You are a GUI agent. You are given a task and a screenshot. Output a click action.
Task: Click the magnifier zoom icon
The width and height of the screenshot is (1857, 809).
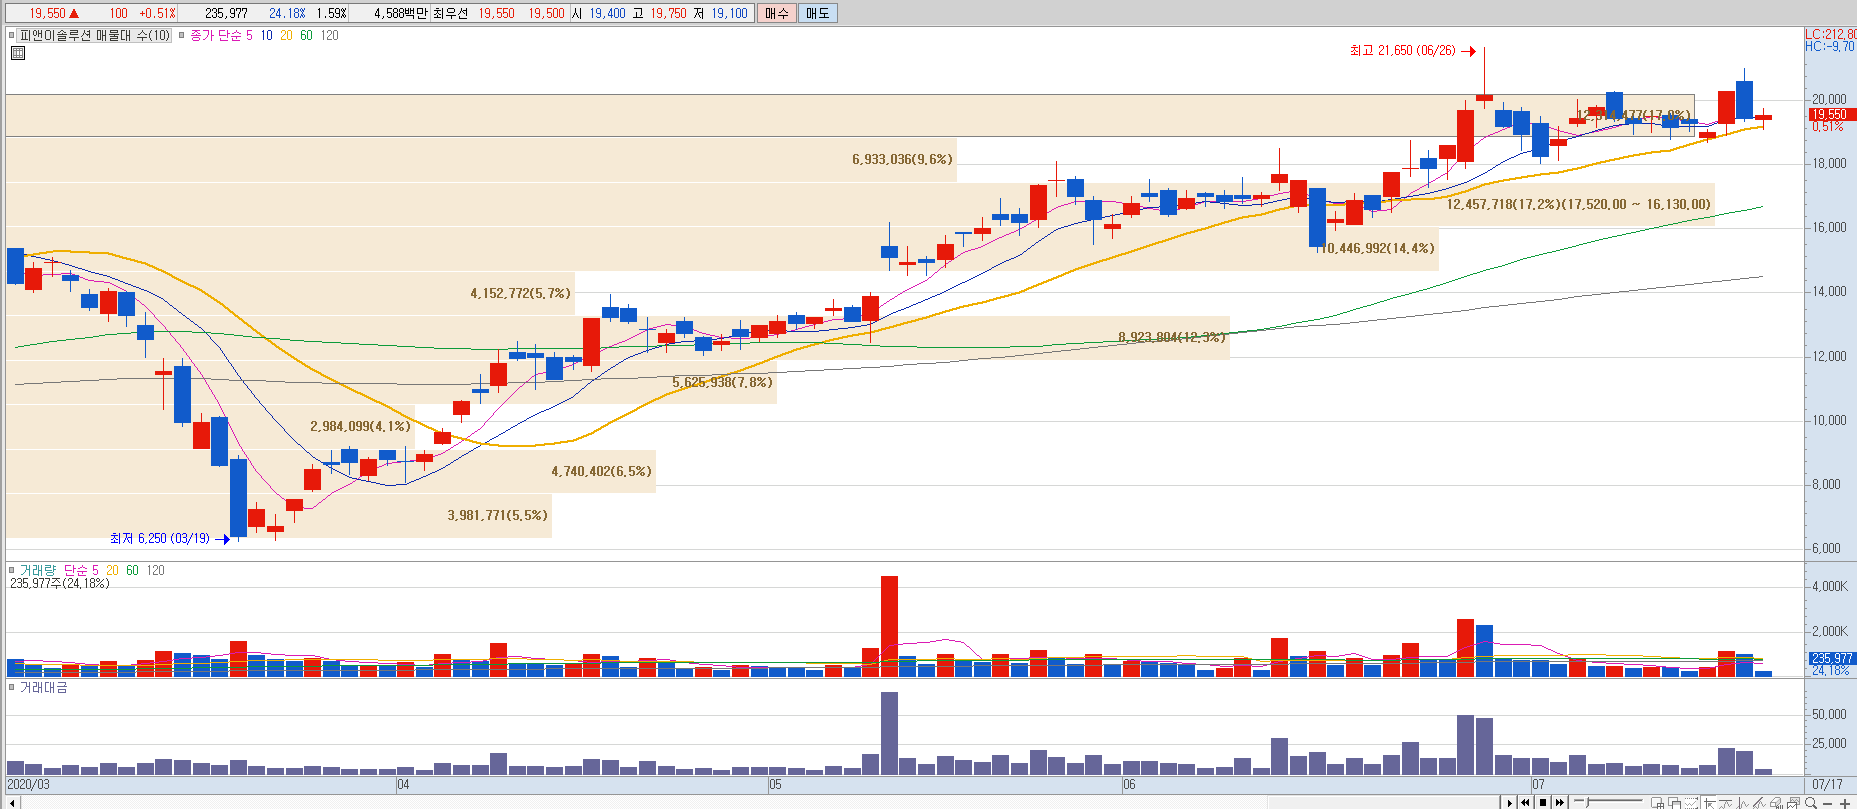1811,802
